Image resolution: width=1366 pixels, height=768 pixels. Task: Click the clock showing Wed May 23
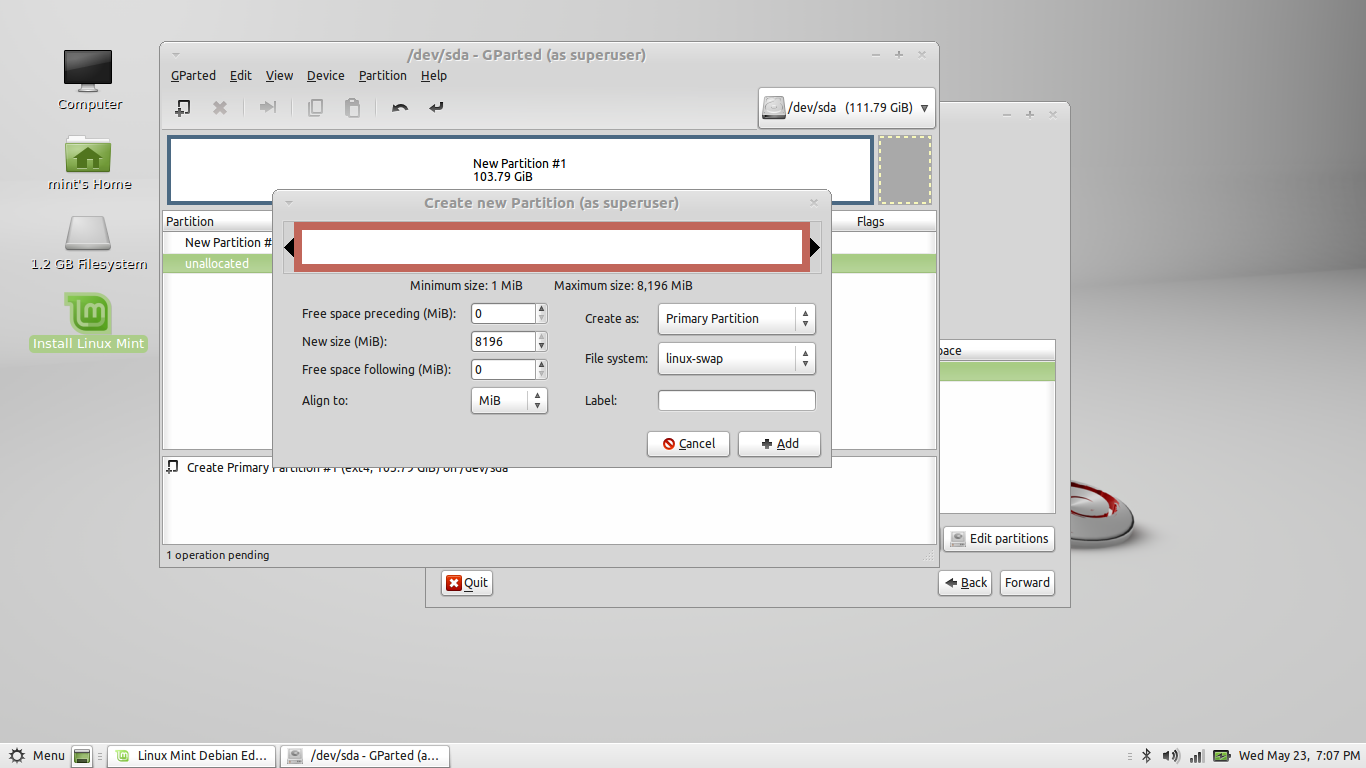tap(1298, 756)
